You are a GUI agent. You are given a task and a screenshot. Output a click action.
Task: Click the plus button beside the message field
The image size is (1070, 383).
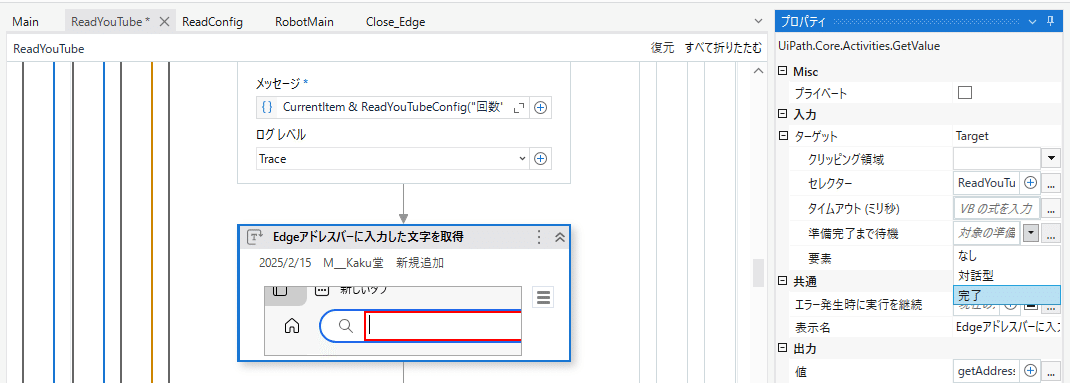point(540,107)
